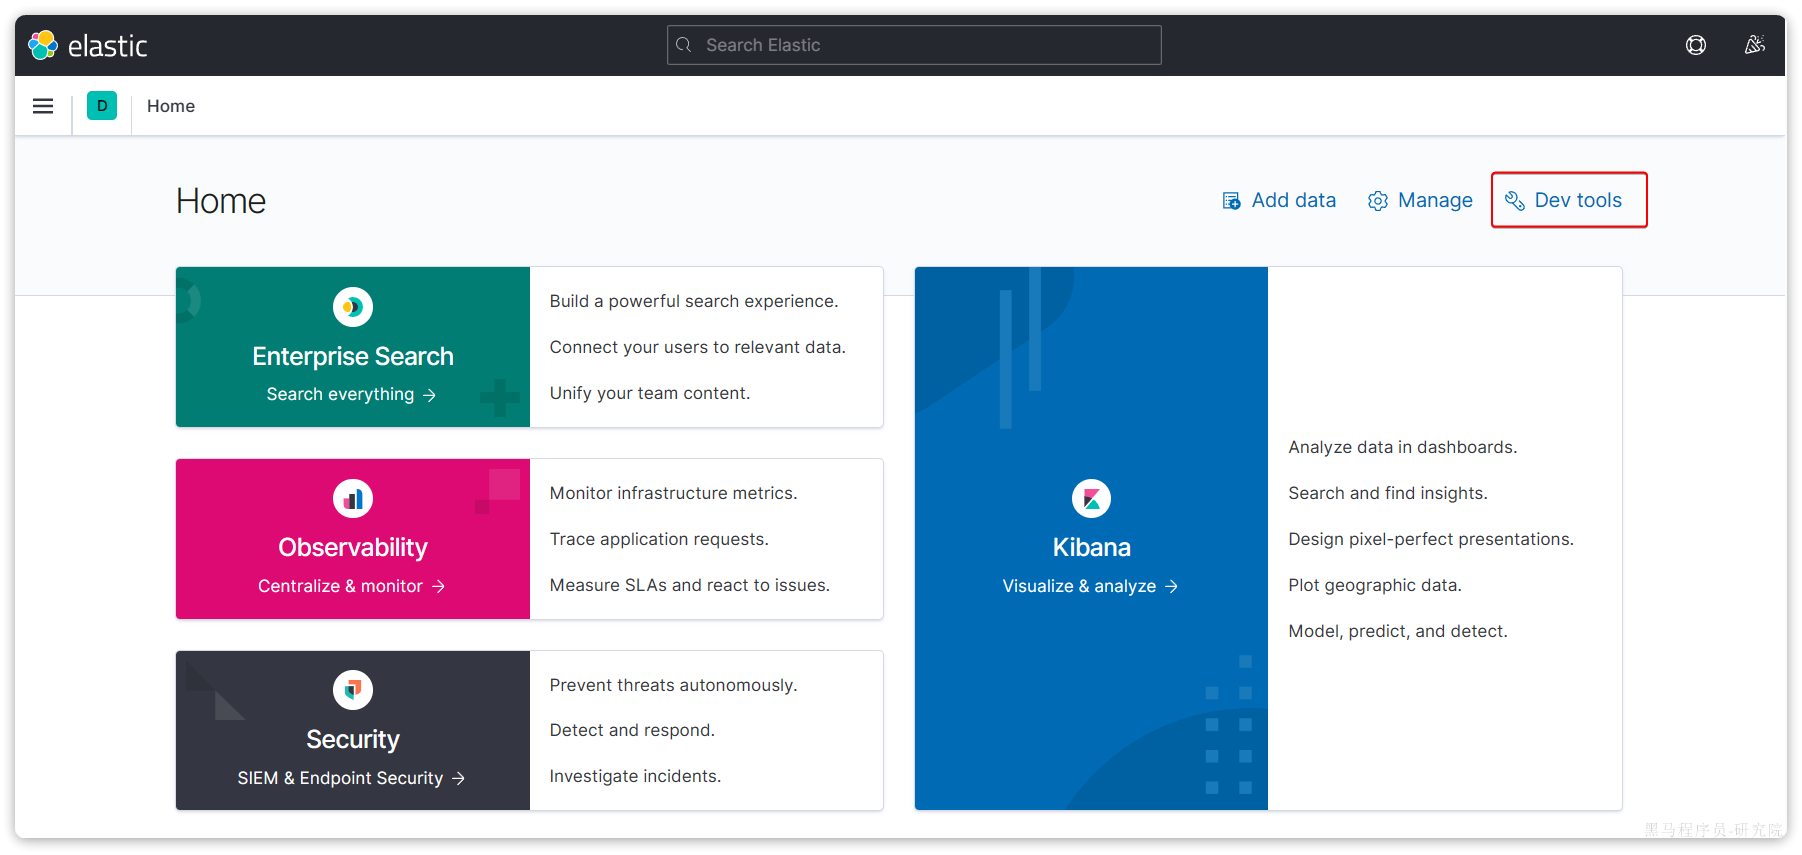
Task: Open Search everything link
Action: tap(351, 395)
